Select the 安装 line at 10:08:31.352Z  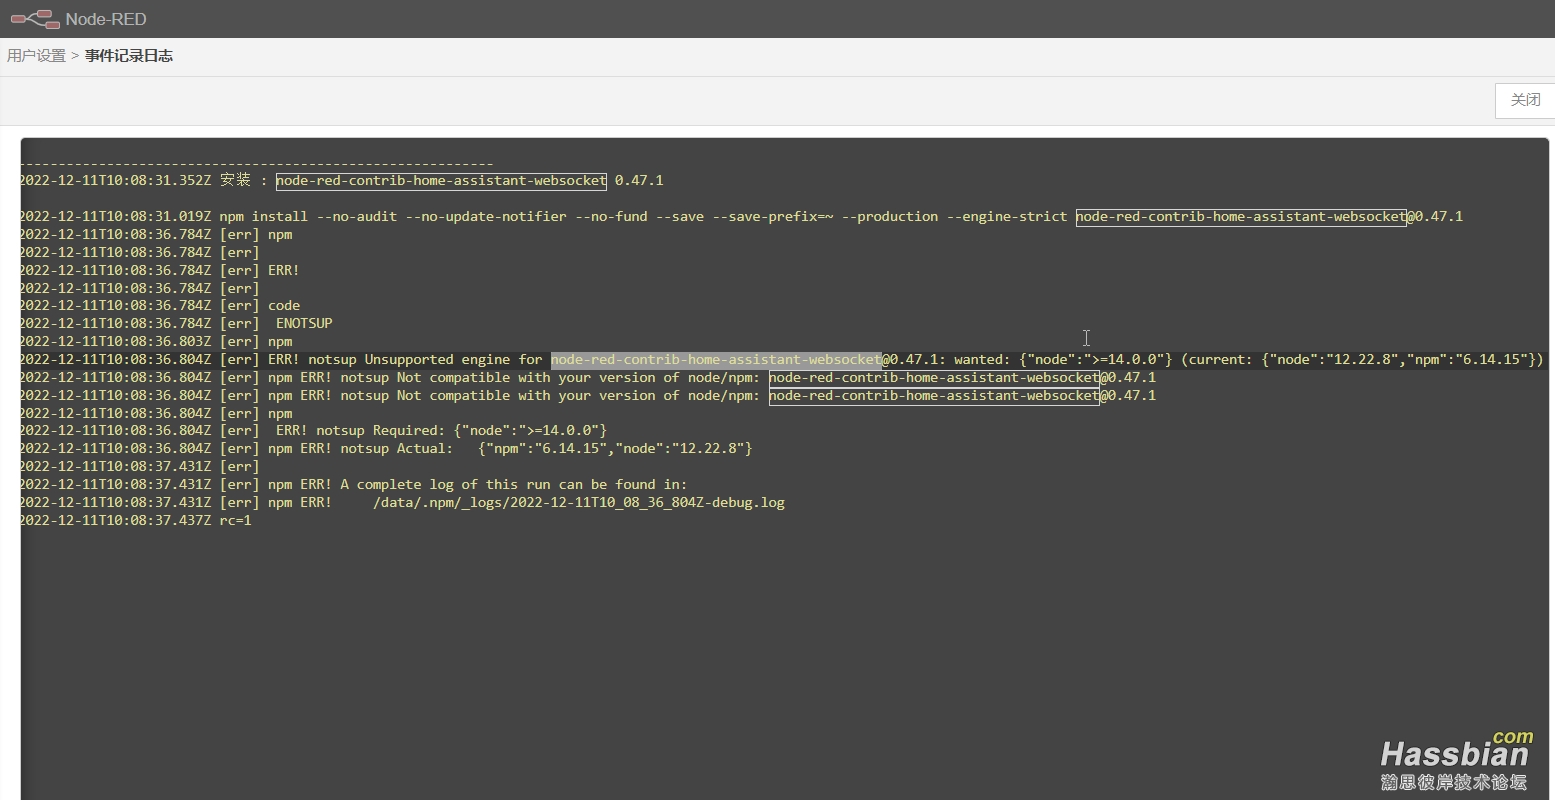pos(342,181)
